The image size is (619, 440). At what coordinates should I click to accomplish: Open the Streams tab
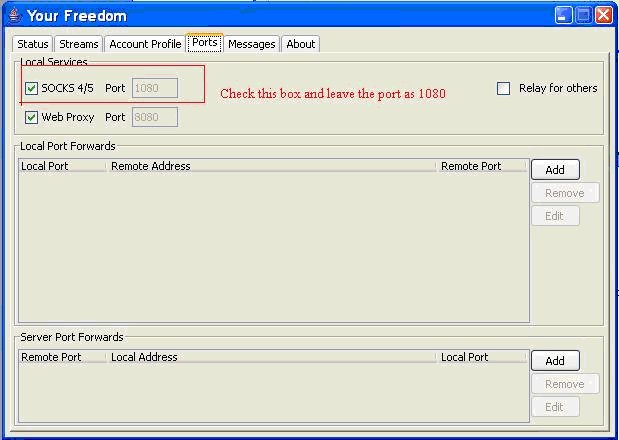click(79, 44)
